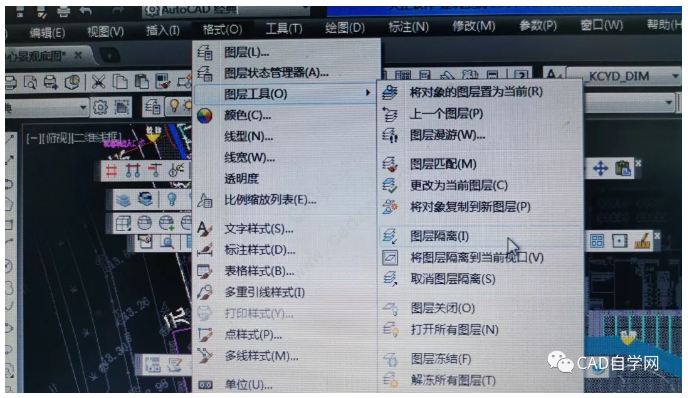Image resolution: width=688 pixels, height=398 pixels.
Task: Click the stacked layers floating toolbar icon
Action: pyautogui.click(x=123, y=200)
